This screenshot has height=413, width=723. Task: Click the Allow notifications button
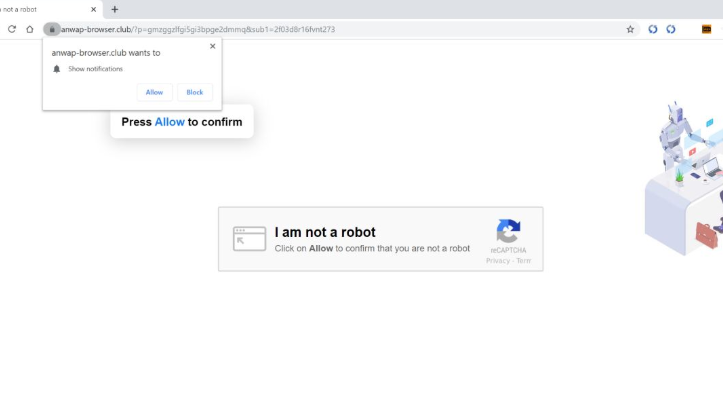pyautogui.click(x=154, y=92)
